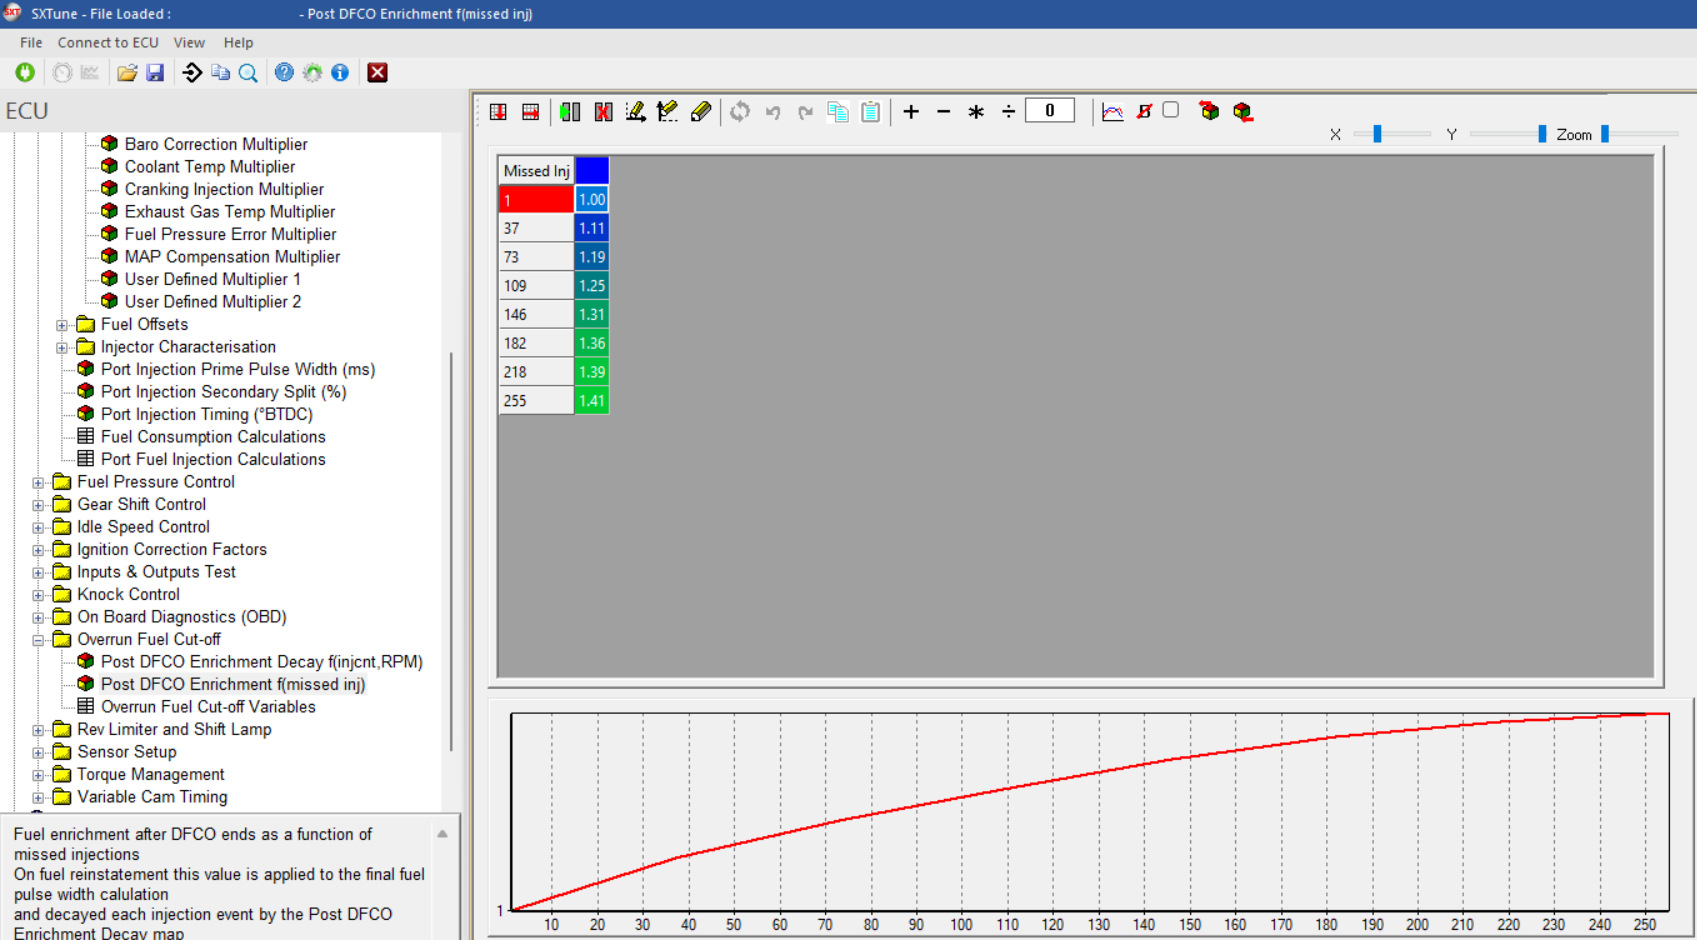Click the greyed-out gauge dashboard icon
The image size is (1697, 940).
[62, 72]
